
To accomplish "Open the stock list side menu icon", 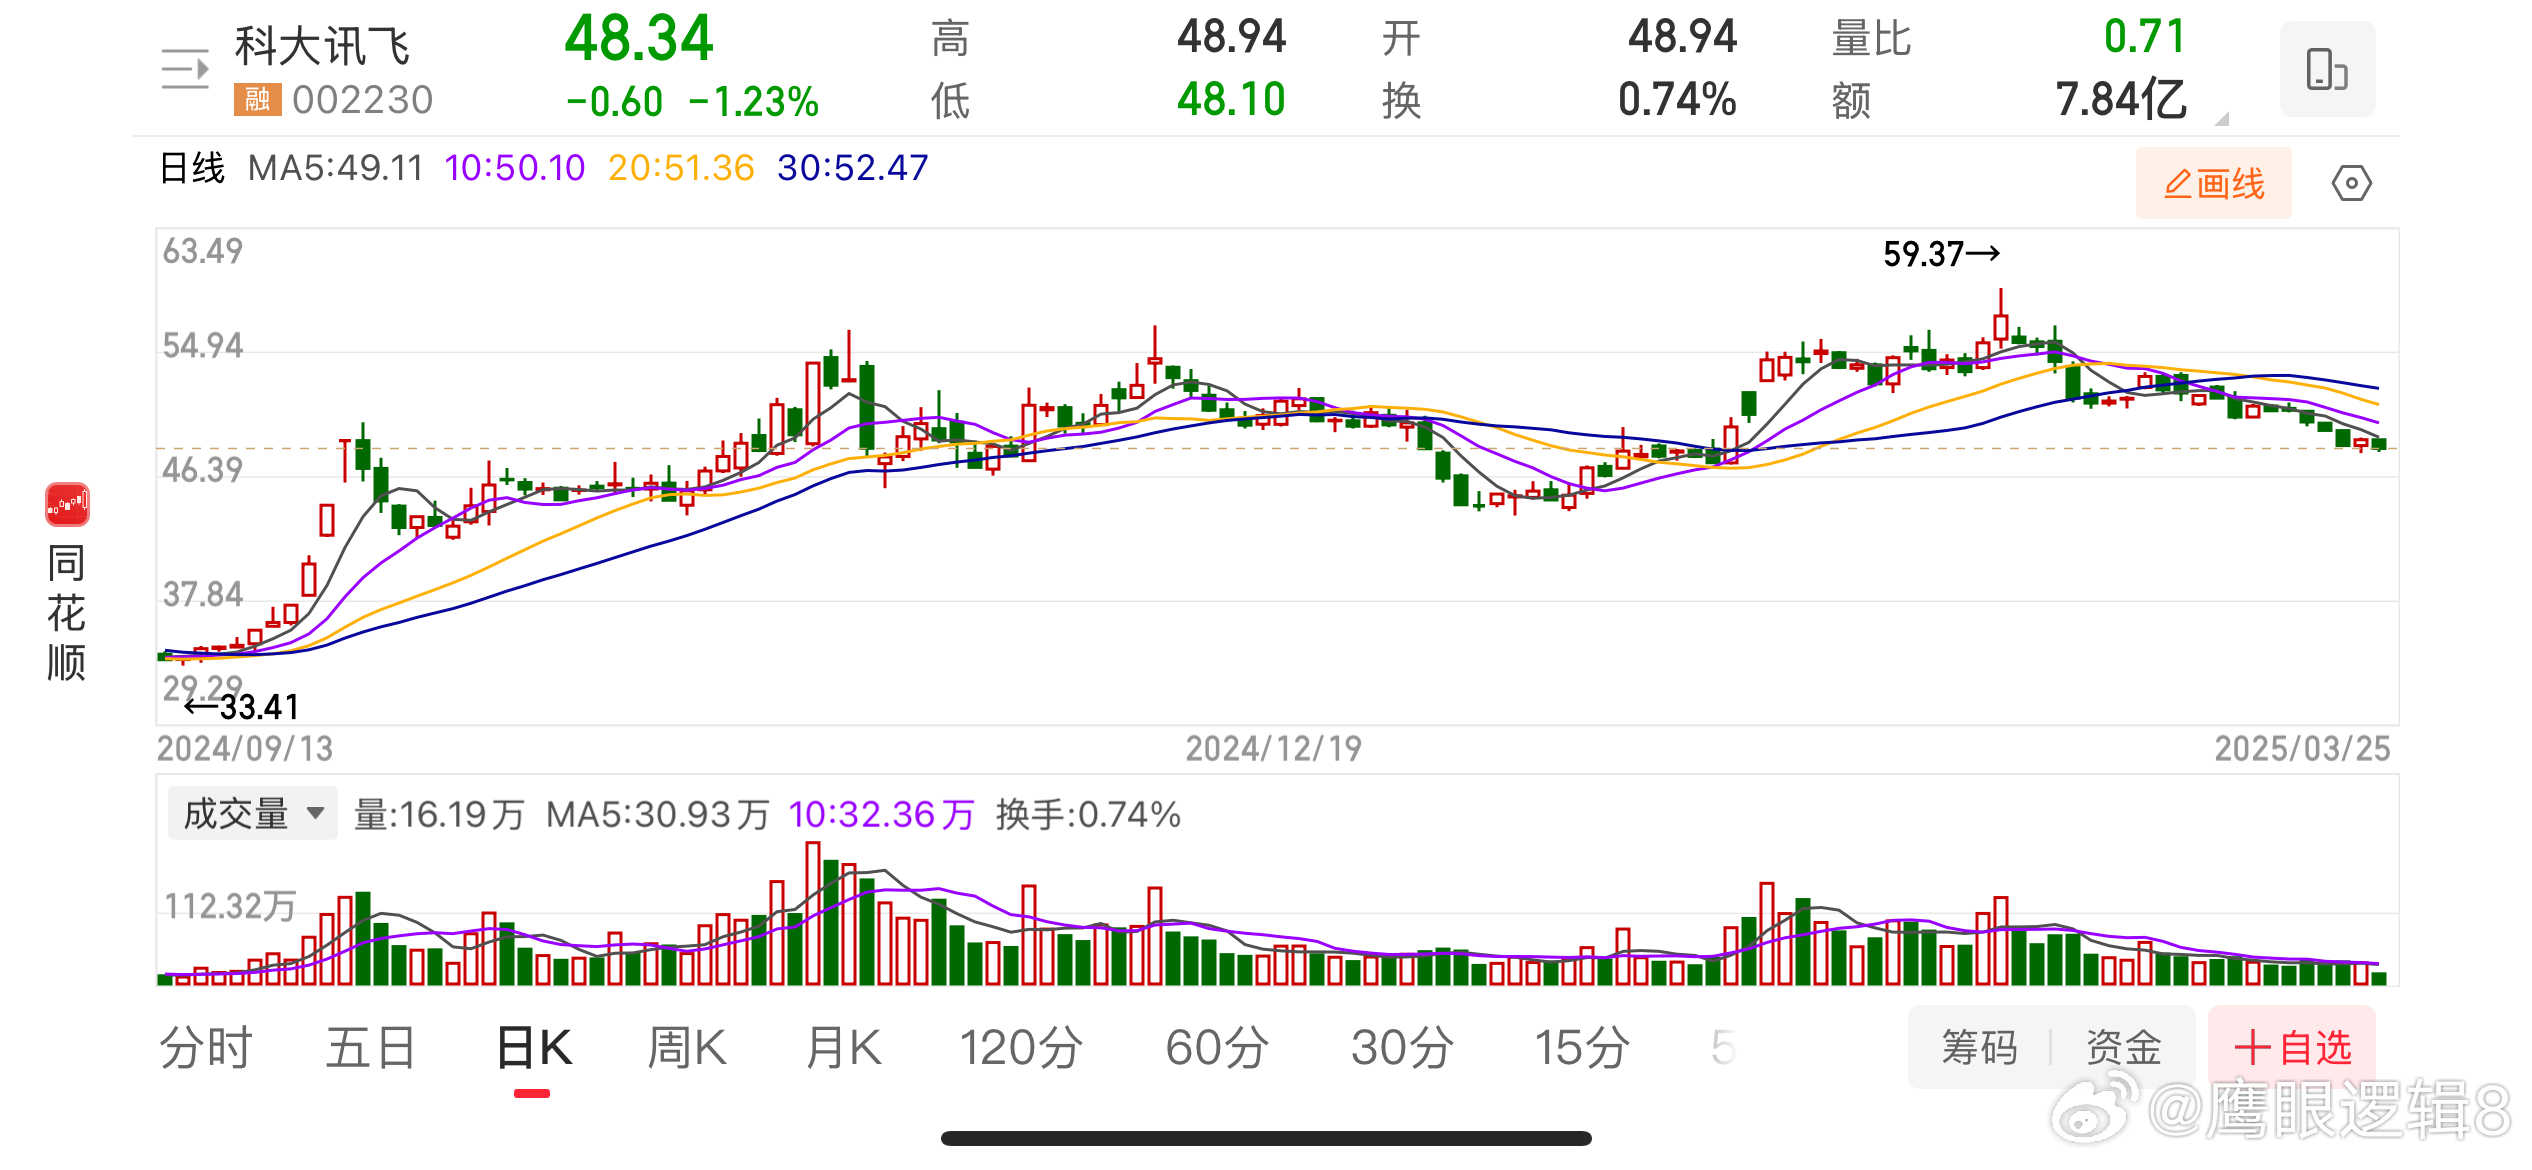I will (x=185, y=70).
